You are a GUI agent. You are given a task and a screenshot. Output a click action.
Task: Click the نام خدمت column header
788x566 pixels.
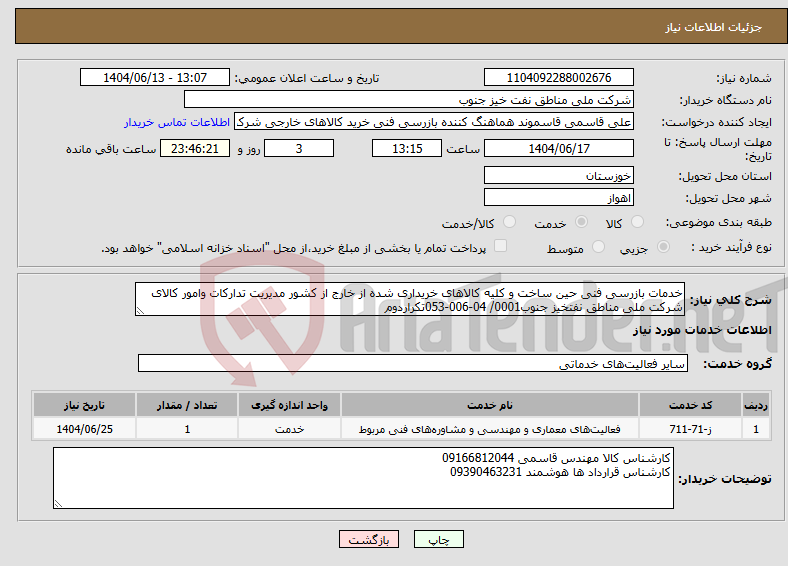pos(490,405)
